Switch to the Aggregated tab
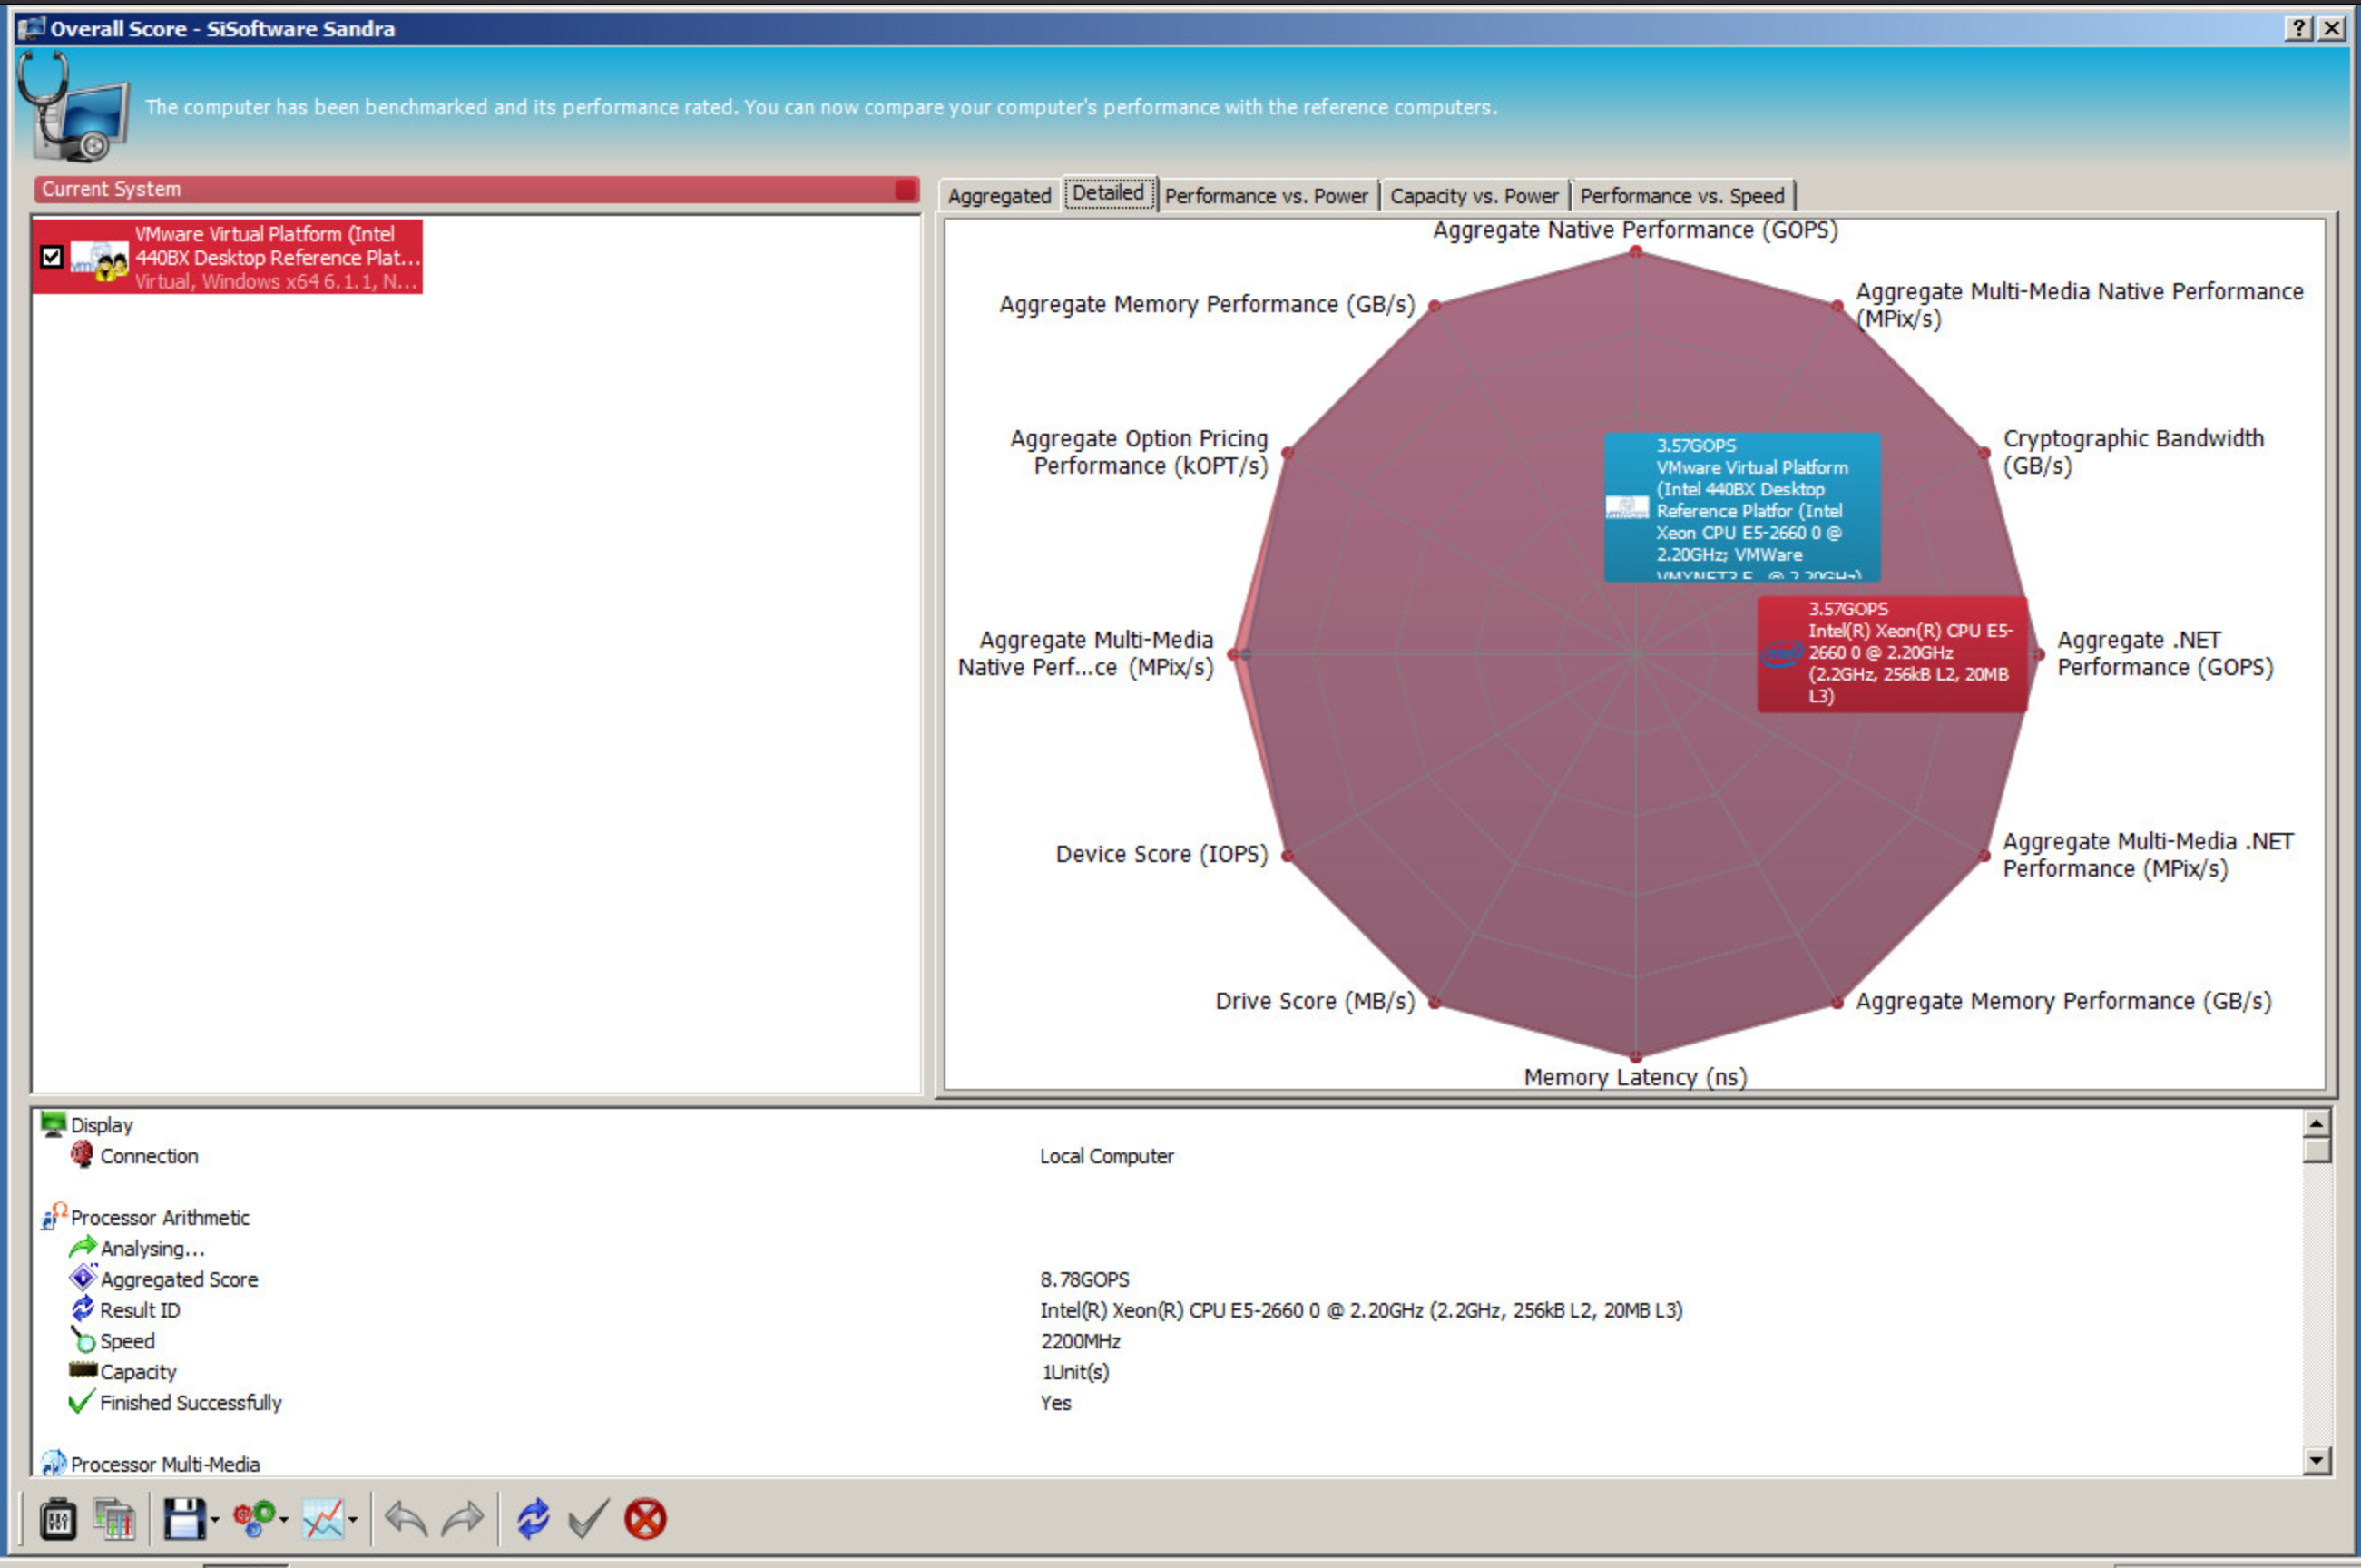This screenshot has height=1568, width=2361. 999,196
